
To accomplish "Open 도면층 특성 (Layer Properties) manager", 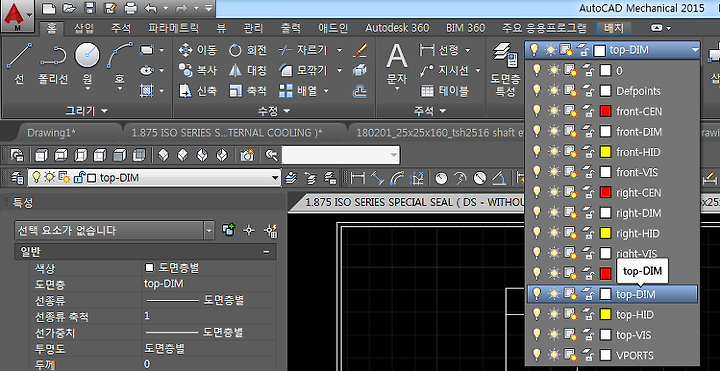I will 506,69.
